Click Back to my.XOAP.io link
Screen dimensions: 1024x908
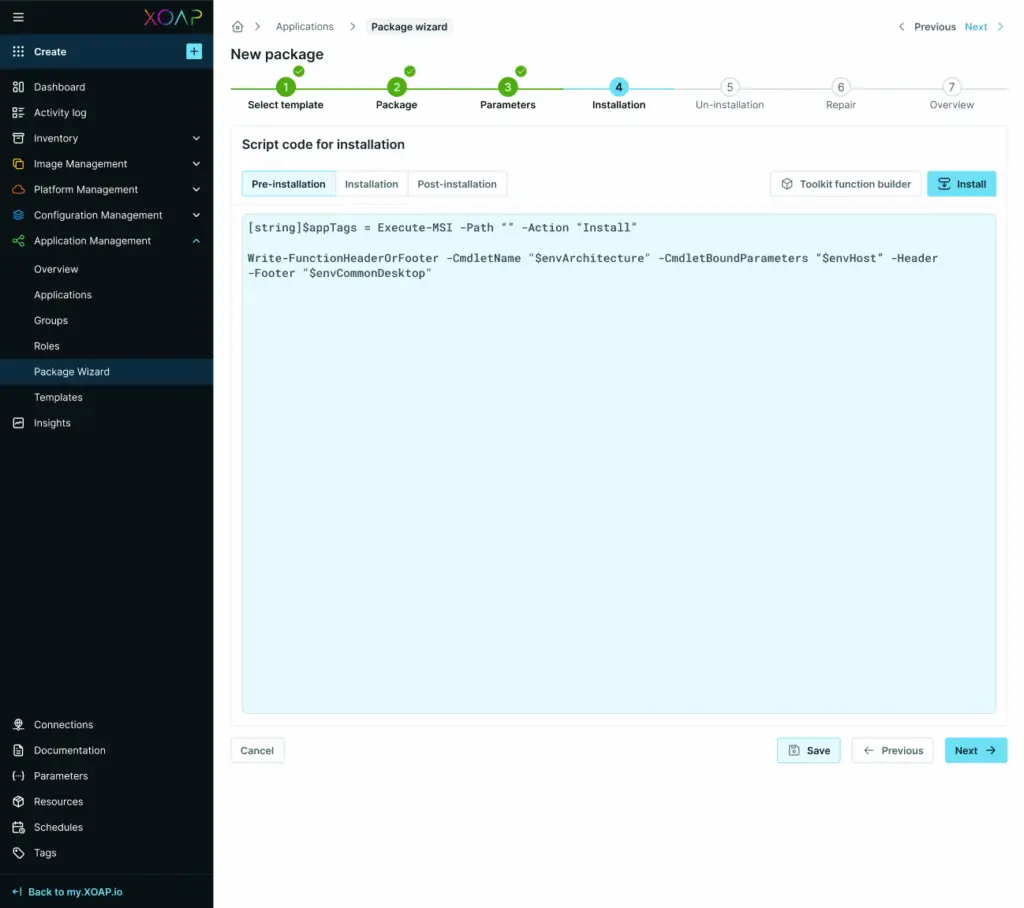click(74, 892)
